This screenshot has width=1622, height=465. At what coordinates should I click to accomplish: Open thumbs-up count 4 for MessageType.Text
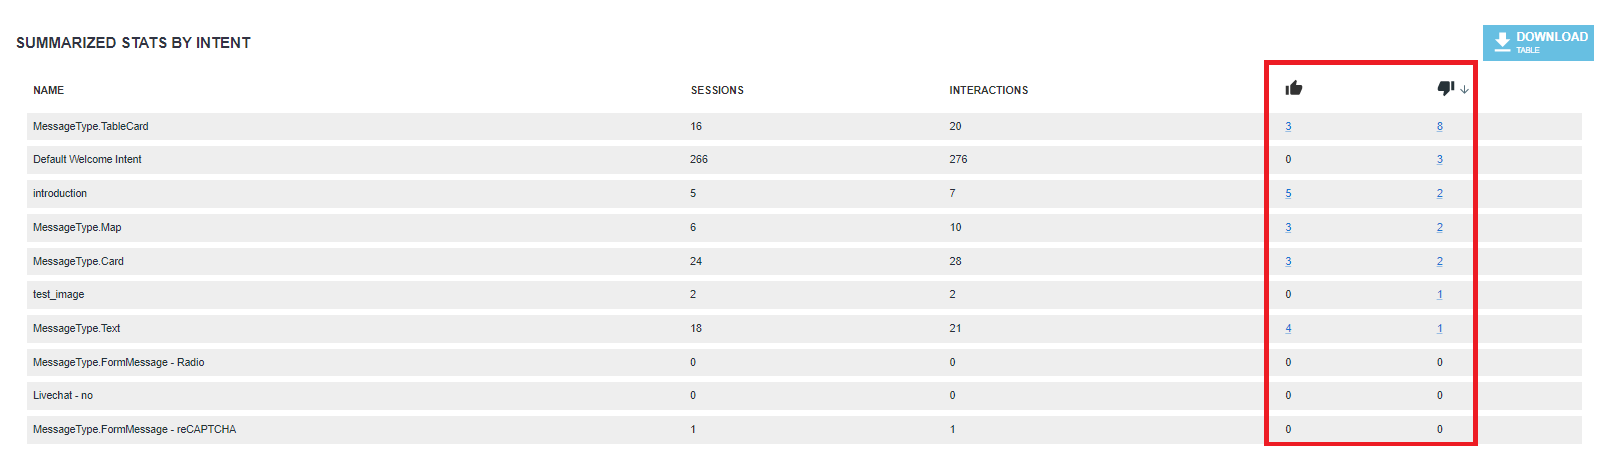(x=1288, y=328)
